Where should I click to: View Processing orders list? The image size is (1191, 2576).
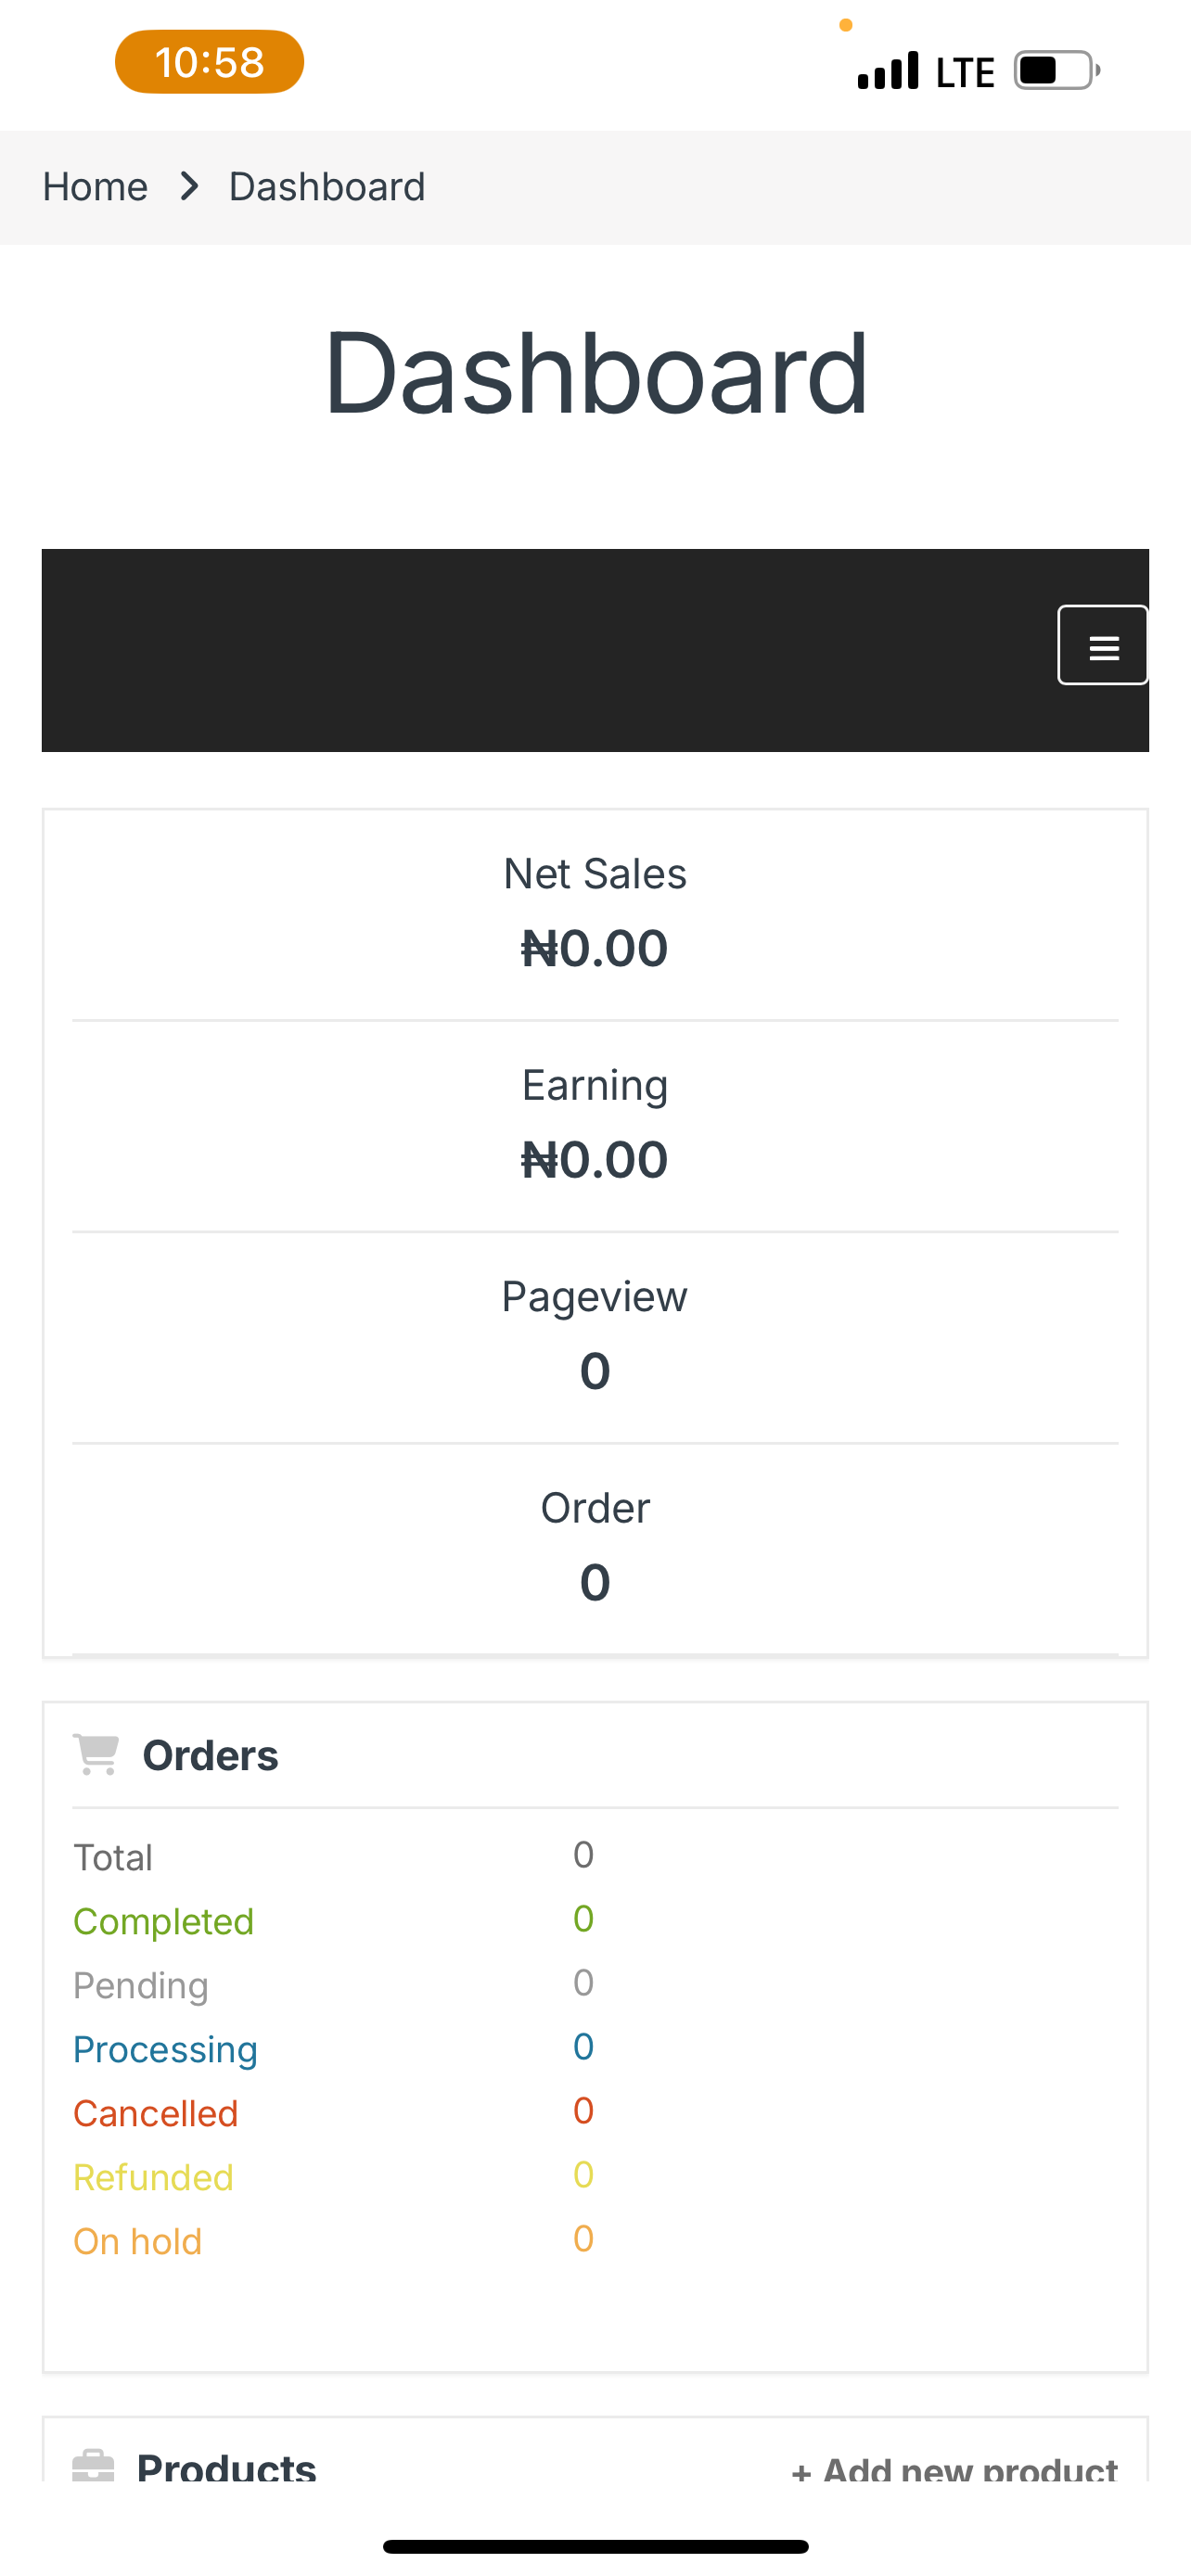[165, 2049]
